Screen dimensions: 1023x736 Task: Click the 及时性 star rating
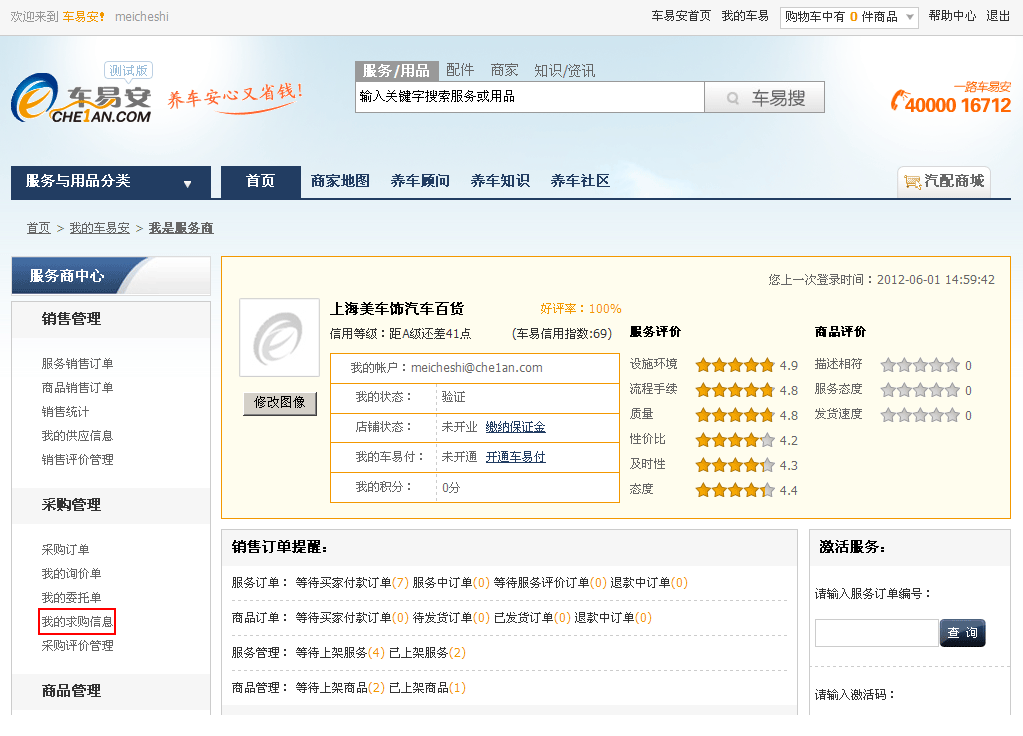(735, 465)
